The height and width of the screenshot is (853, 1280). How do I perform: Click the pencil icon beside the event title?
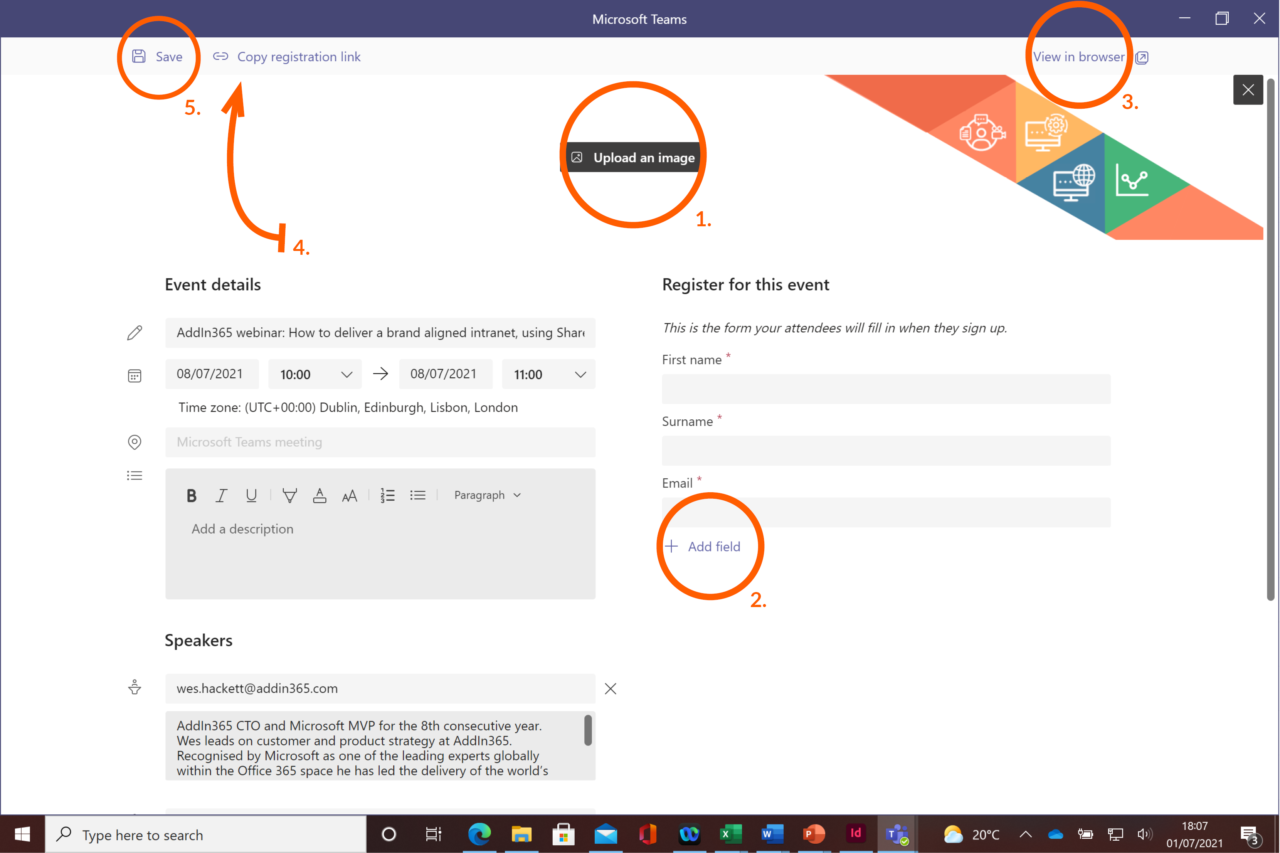pos(135,332)
